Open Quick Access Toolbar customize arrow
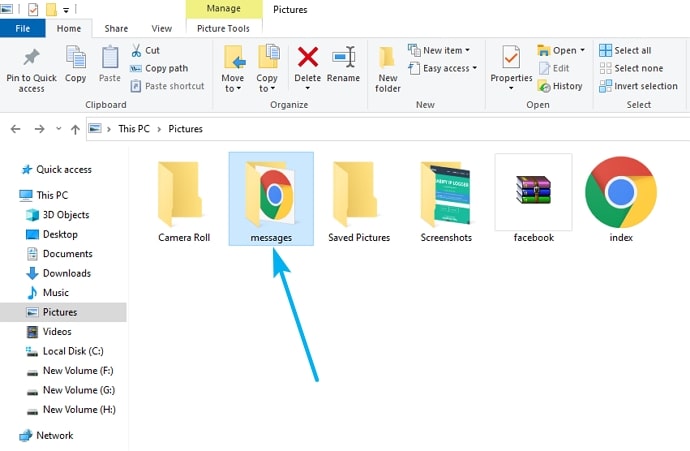 66,10
